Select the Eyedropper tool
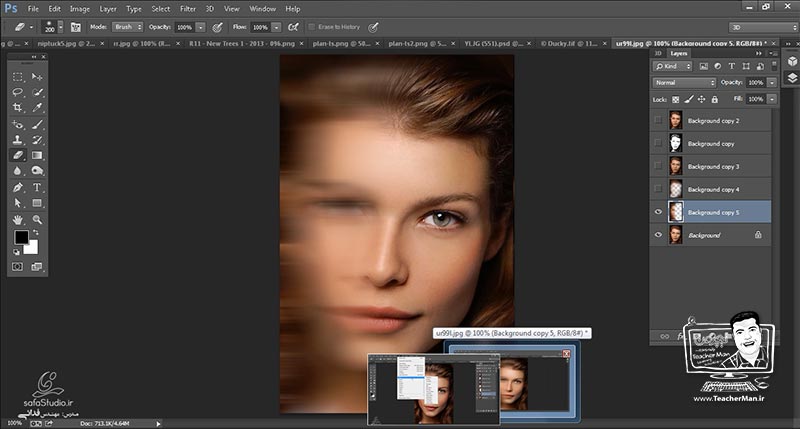This screenshot has height=429, width=800. (37, 108)
